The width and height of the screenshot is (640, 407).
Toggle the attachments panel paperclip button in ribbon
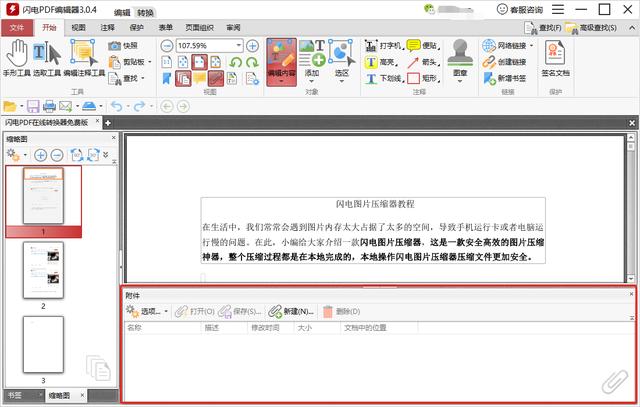click(x=216, y=78)
